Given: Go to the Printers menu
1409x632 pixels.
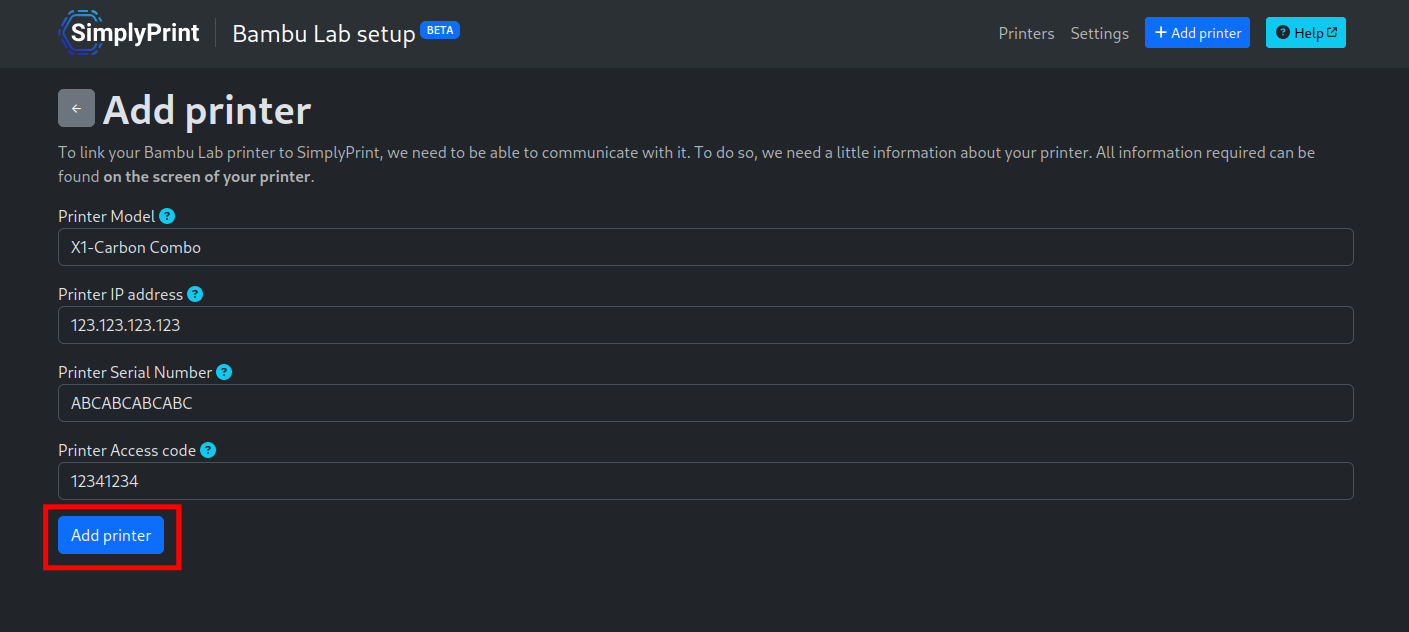Looking at the screenshot, I should click(1026, 33).
